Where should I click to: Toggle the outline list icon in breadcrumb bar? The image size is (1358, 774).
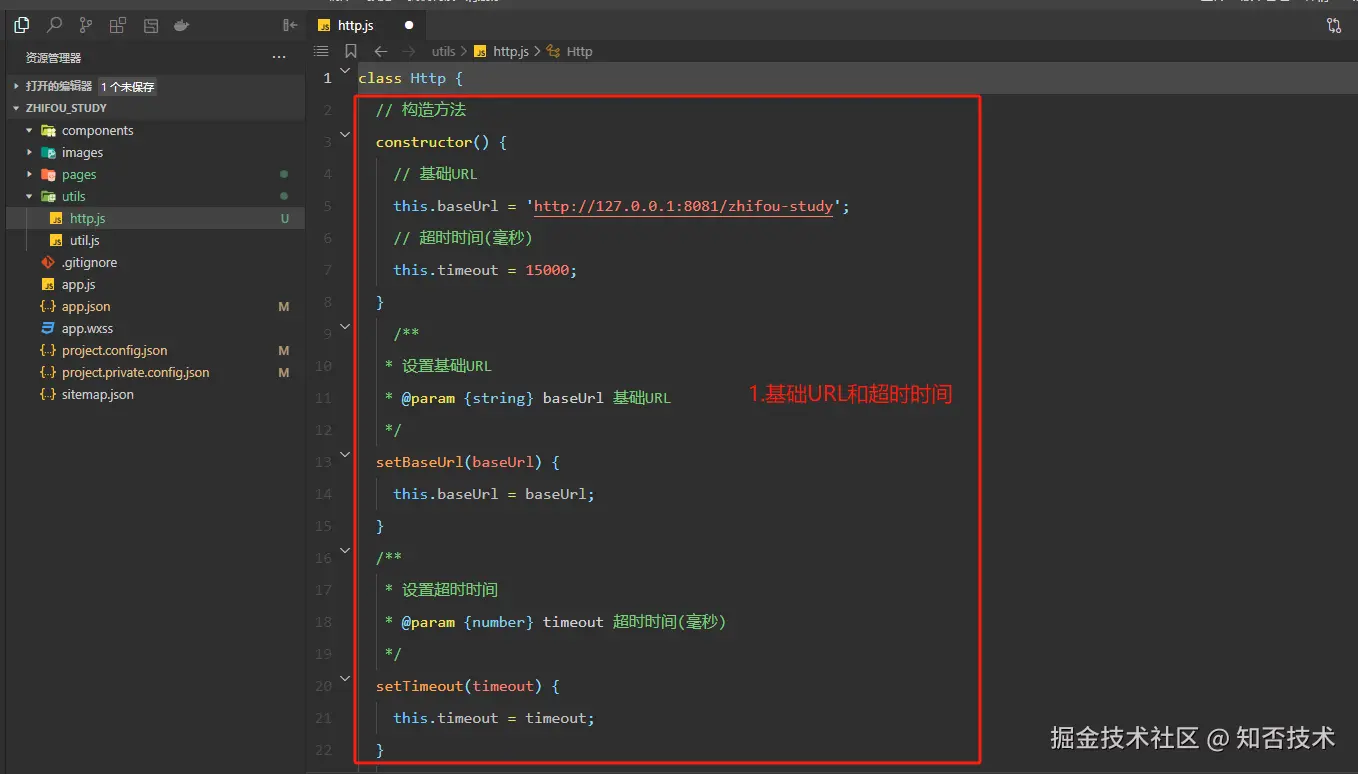pyautogui.click(x=322, y=51)
